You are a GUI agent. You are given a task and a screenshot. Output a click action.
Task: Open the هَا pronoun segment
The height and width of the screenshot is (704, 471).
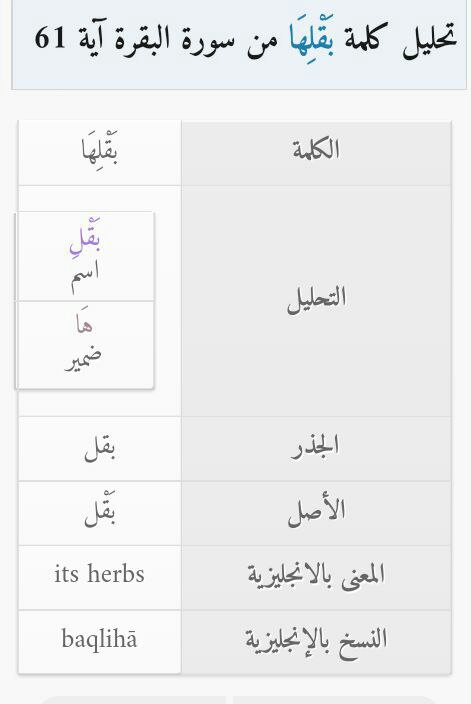click(85, 324)
